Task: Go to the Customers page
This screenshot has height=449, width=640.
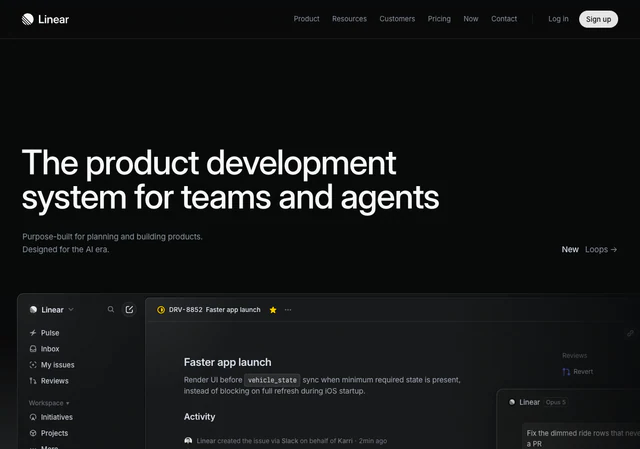Action: click(x=397, y=19)
